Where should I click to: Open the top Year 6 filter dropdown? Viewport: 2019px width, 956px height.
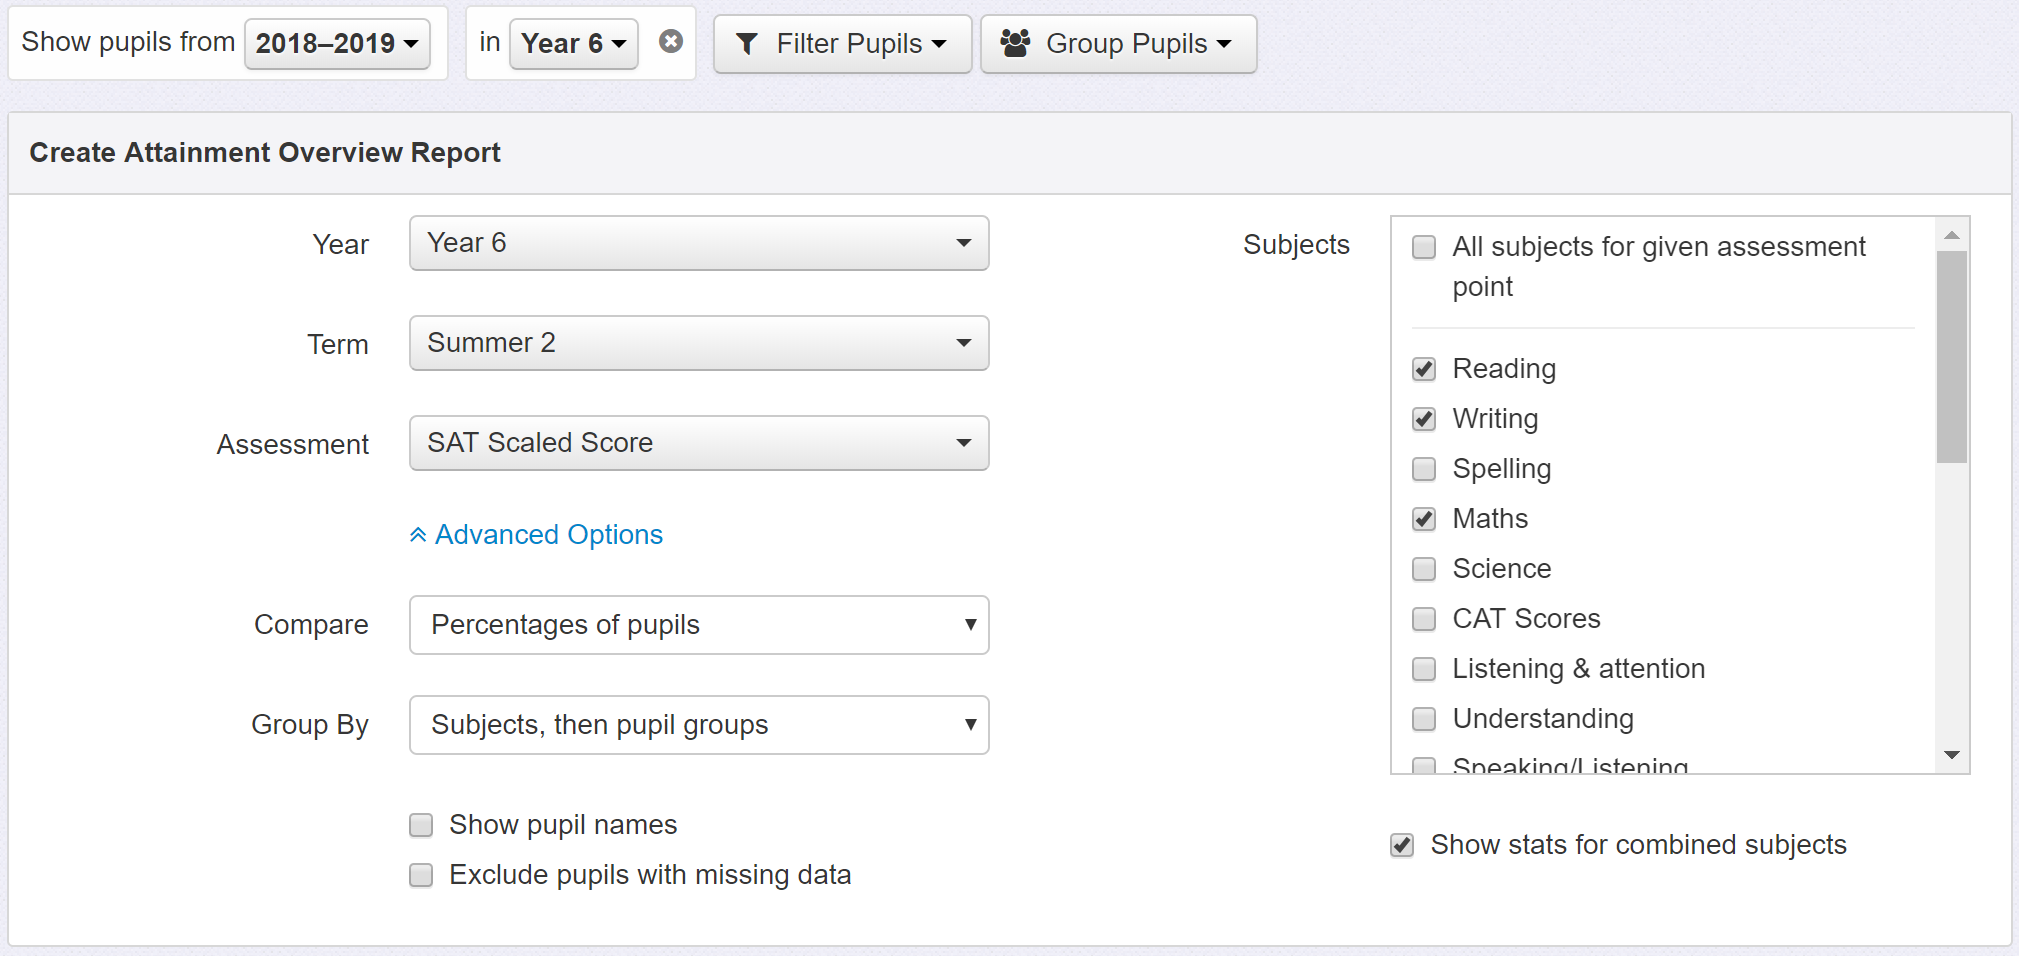pyautogui.click(x=573, y=44)
